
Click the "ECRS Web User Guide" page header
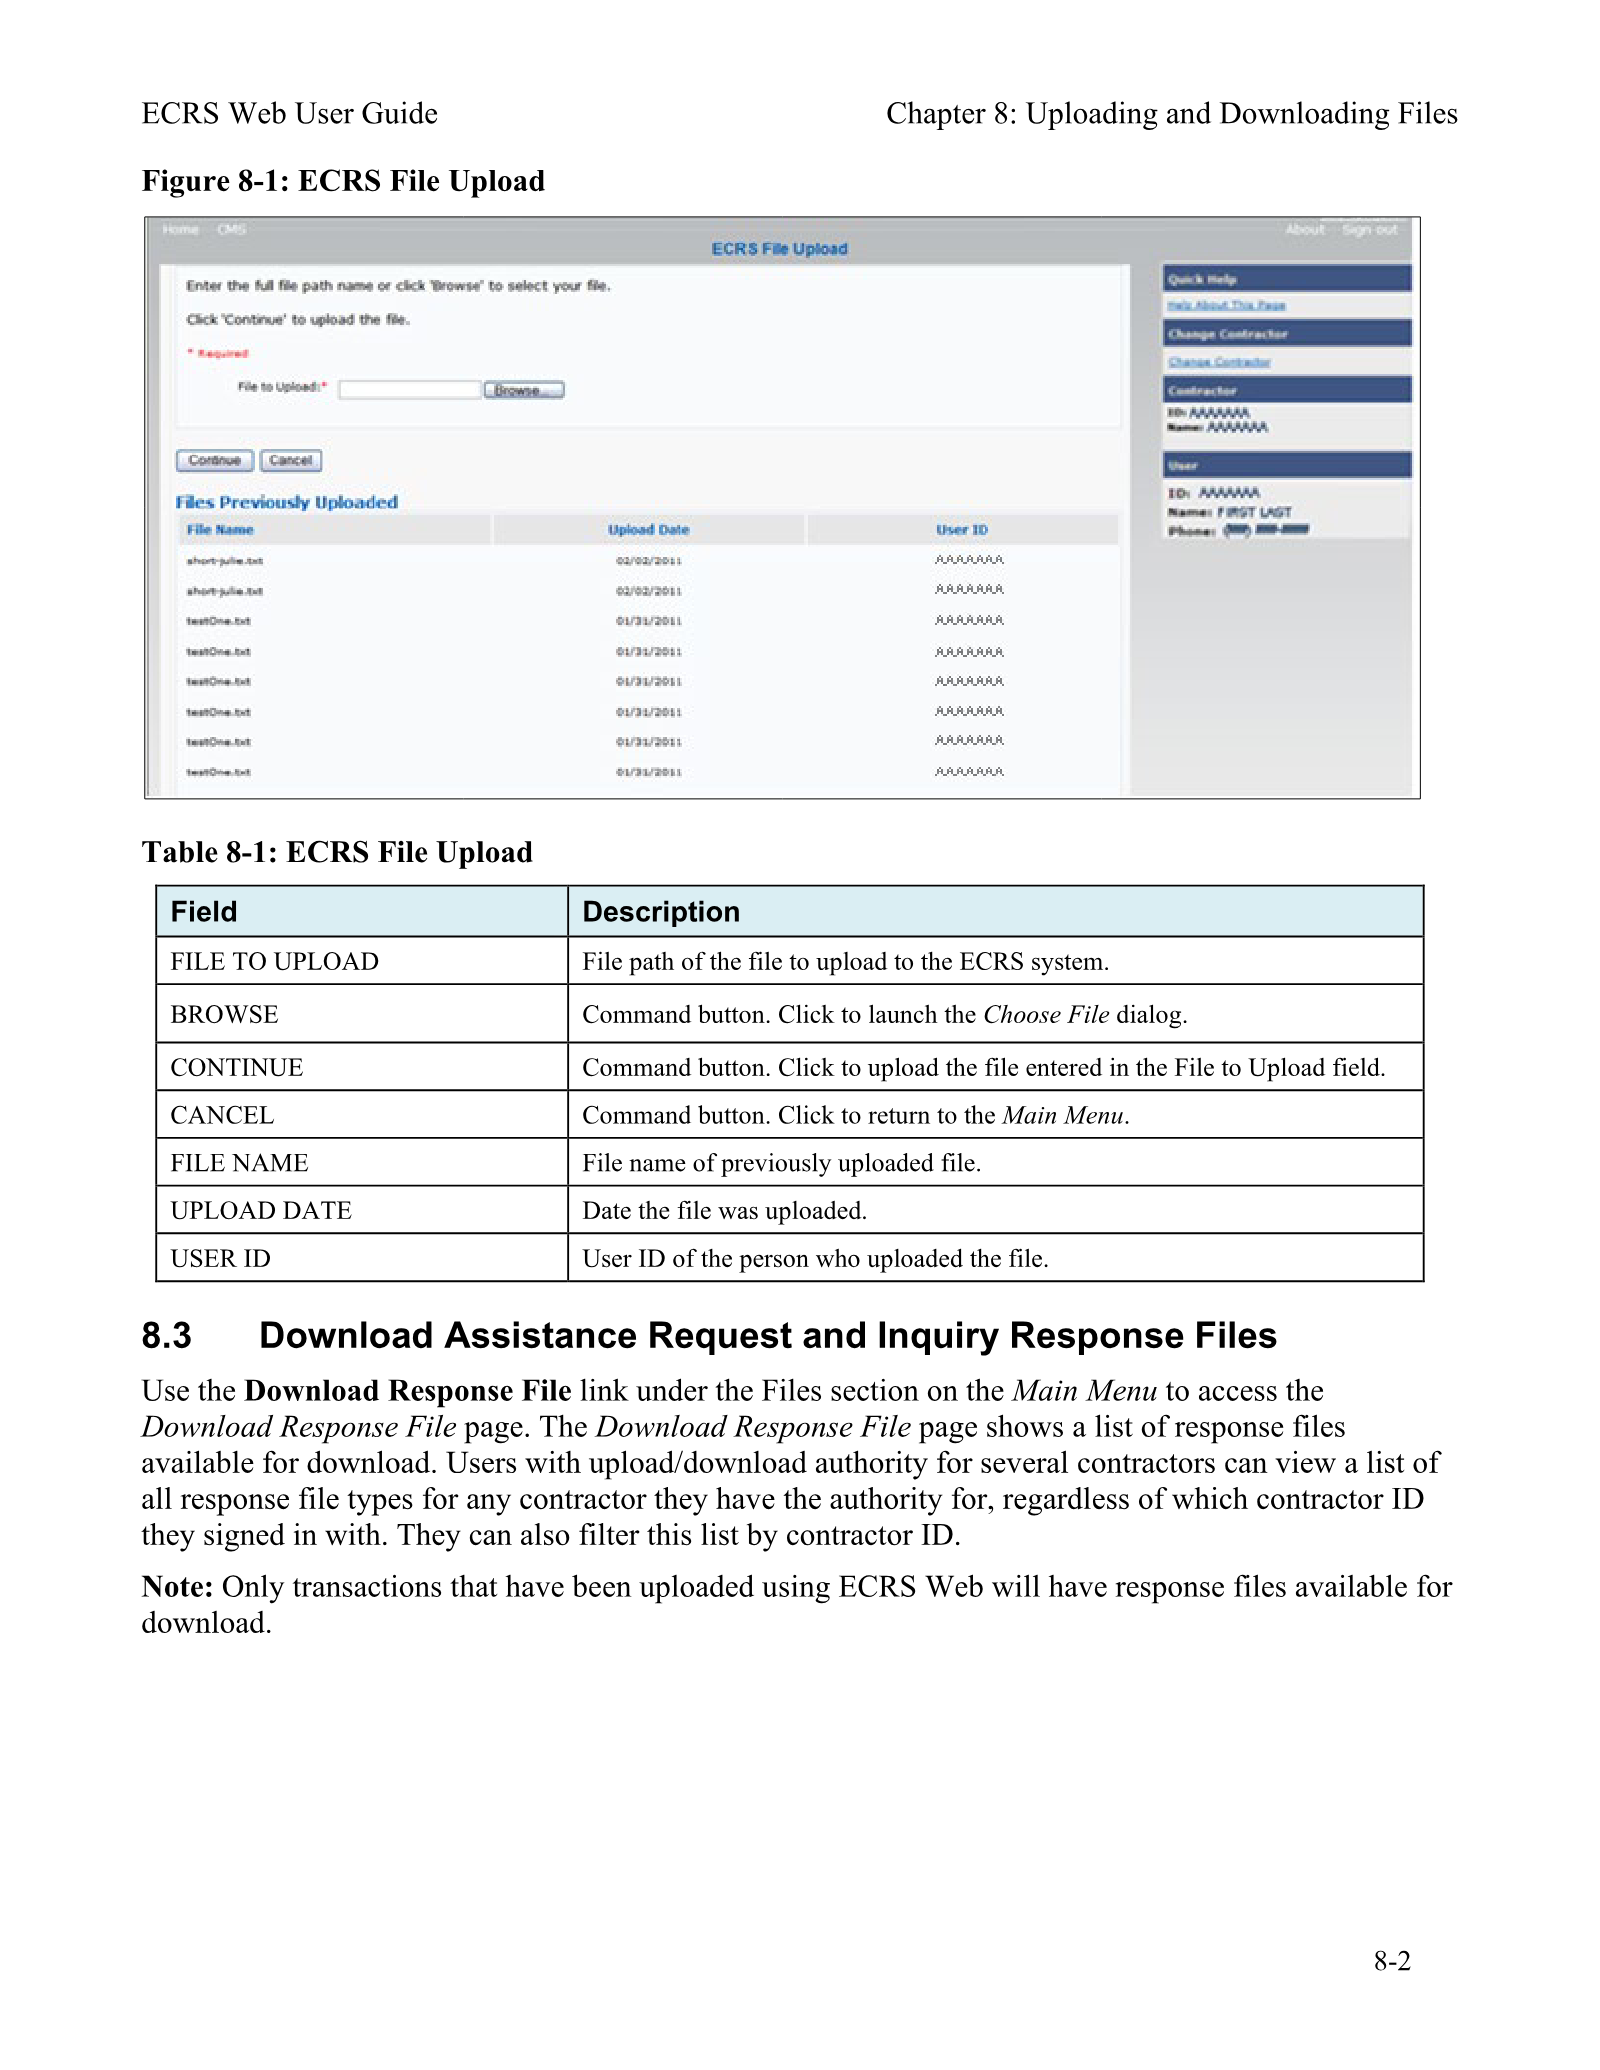(x=290, y=114)
